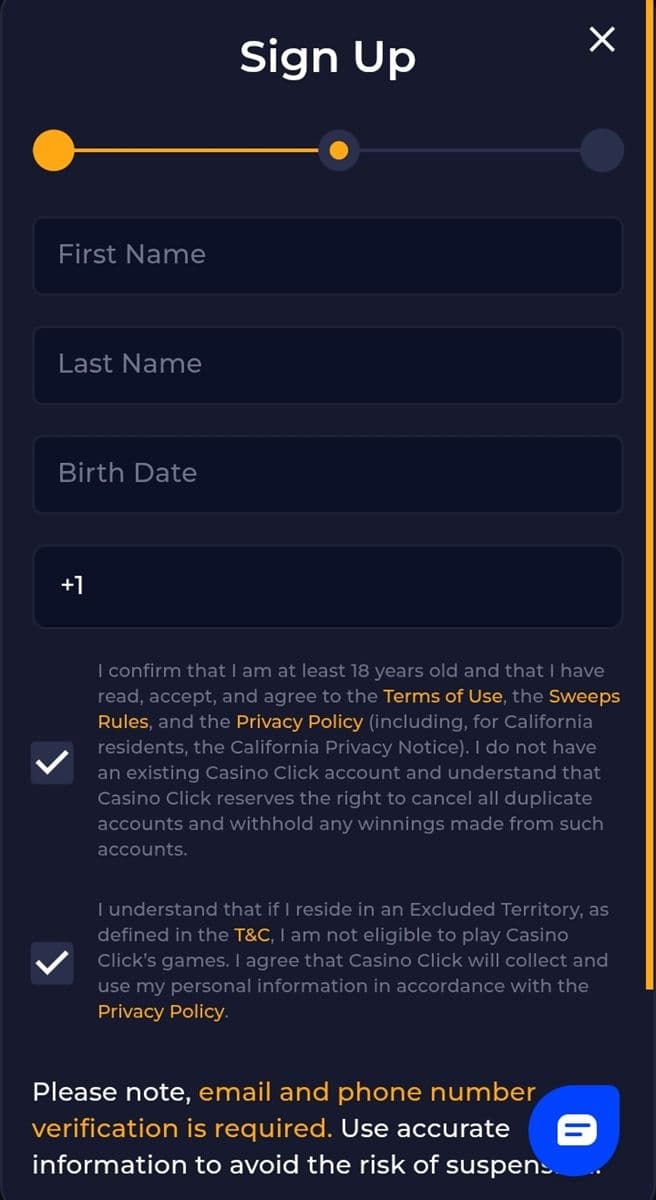
Task: Open the Birth Date picker
Action: (x=328, y=474)
